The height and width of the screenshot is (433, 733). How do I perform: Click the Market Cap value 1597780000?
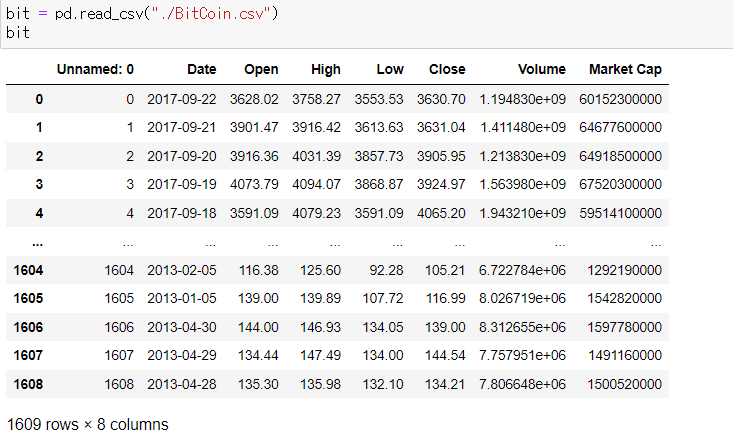[625, 327]
